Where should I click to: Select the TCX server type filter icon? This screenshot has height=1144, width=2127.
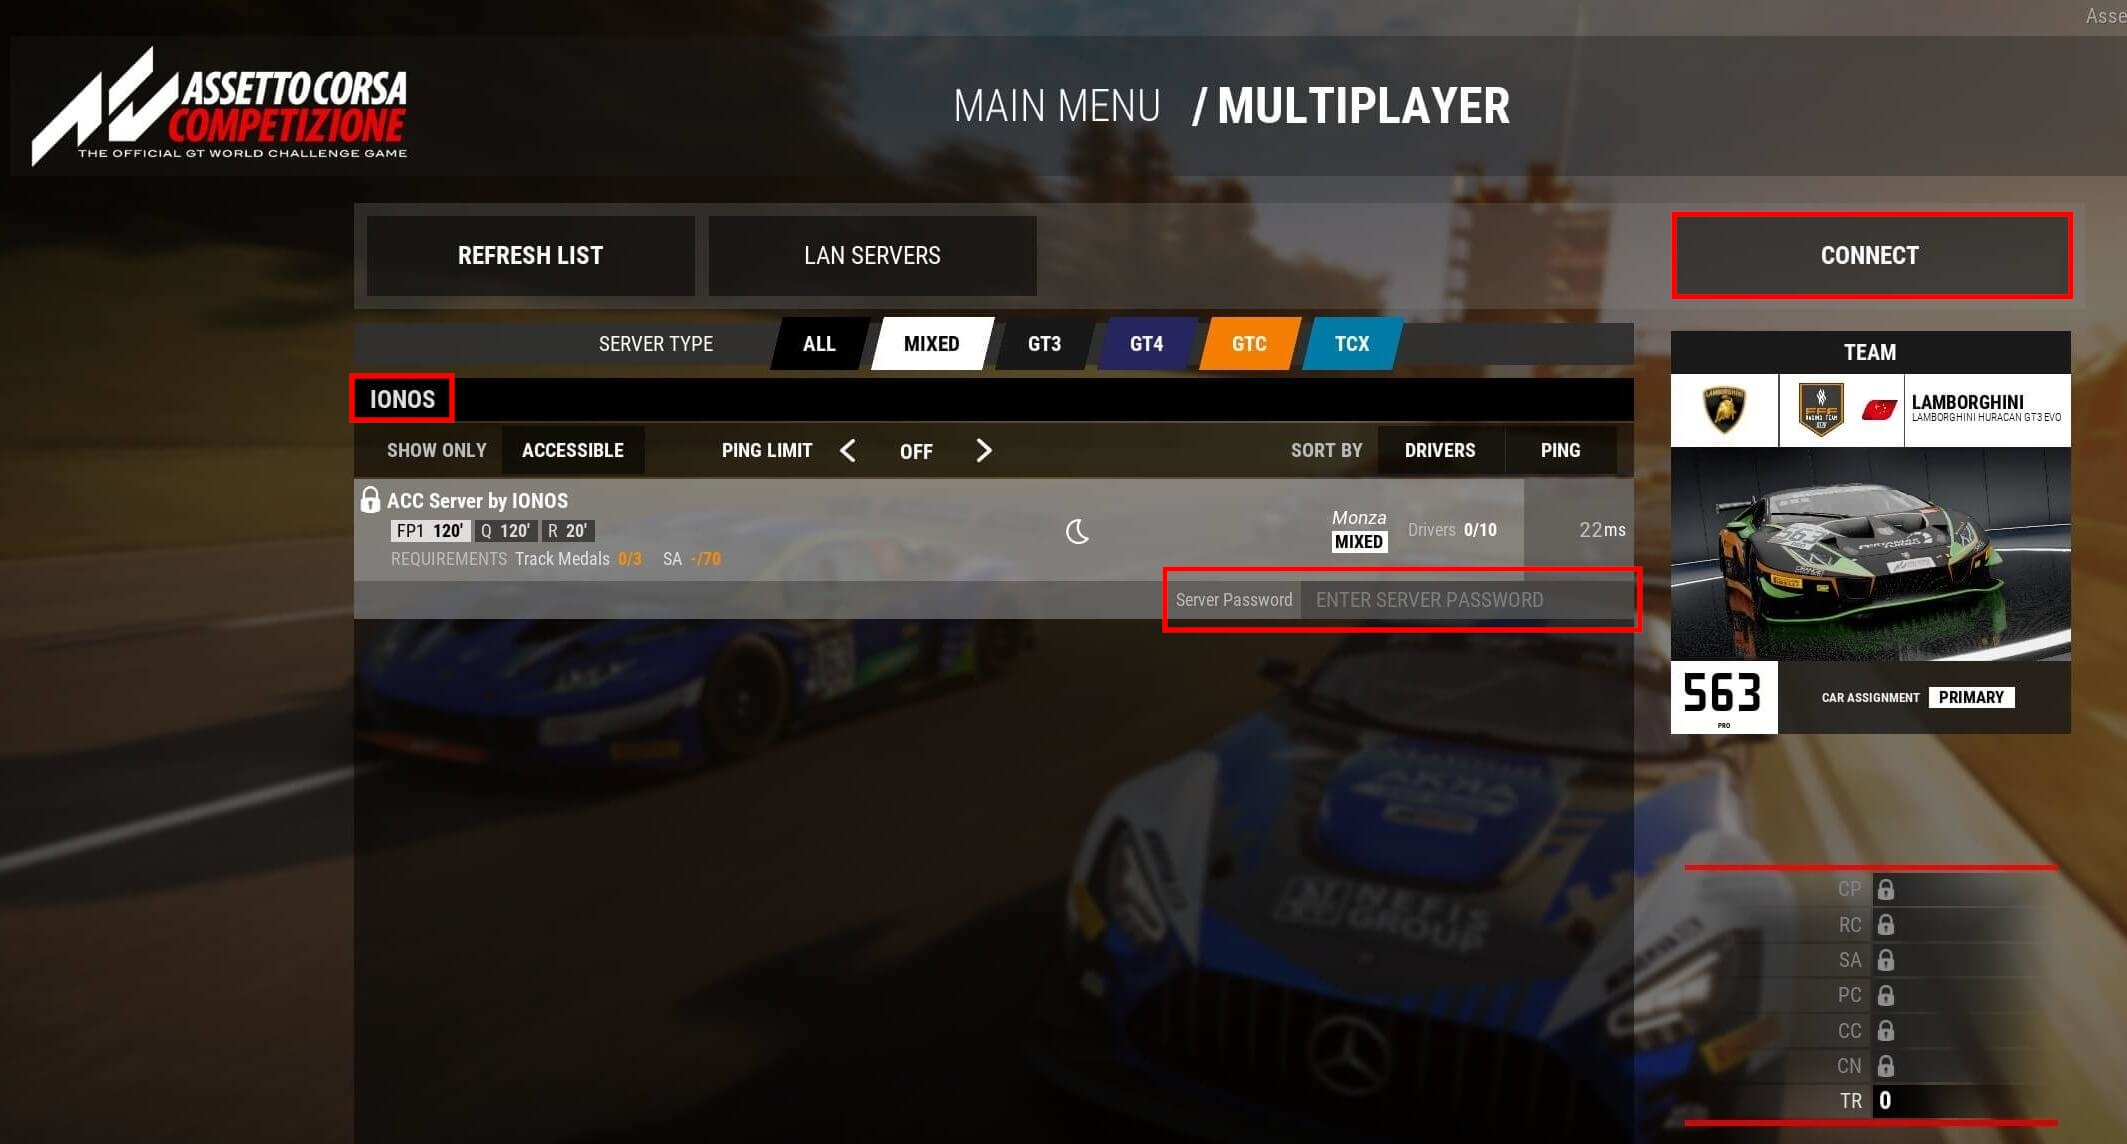coord(1348,342)
